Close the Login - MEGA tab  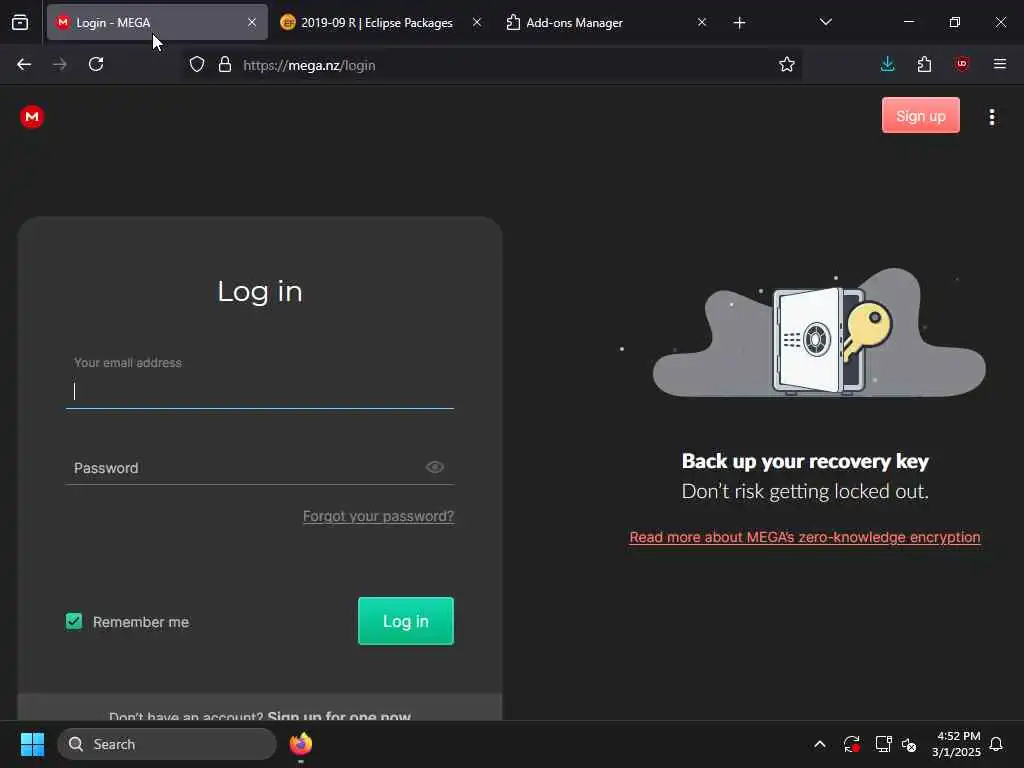(251, 22)
